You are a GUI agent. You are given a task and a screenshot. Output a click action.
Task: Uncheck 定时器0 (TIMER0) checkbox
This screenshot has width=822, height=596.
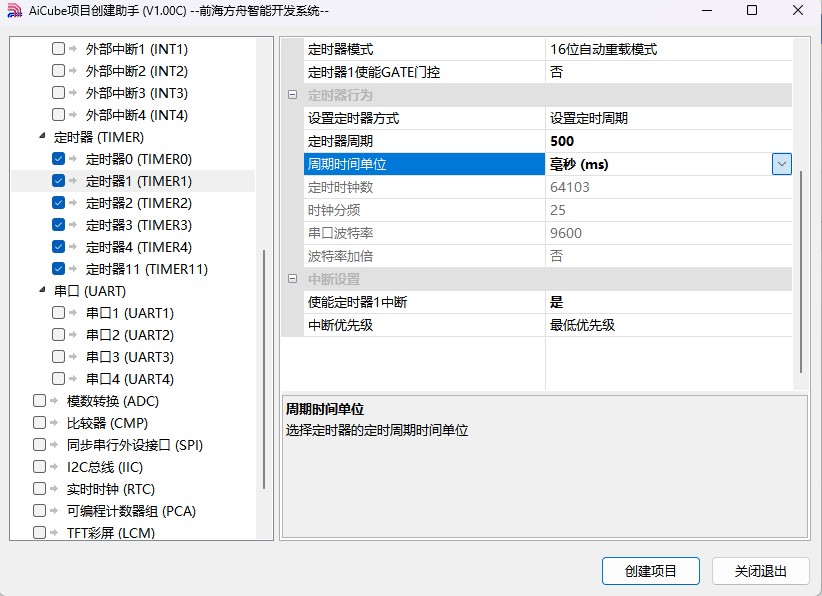click(x=58, y=158)
